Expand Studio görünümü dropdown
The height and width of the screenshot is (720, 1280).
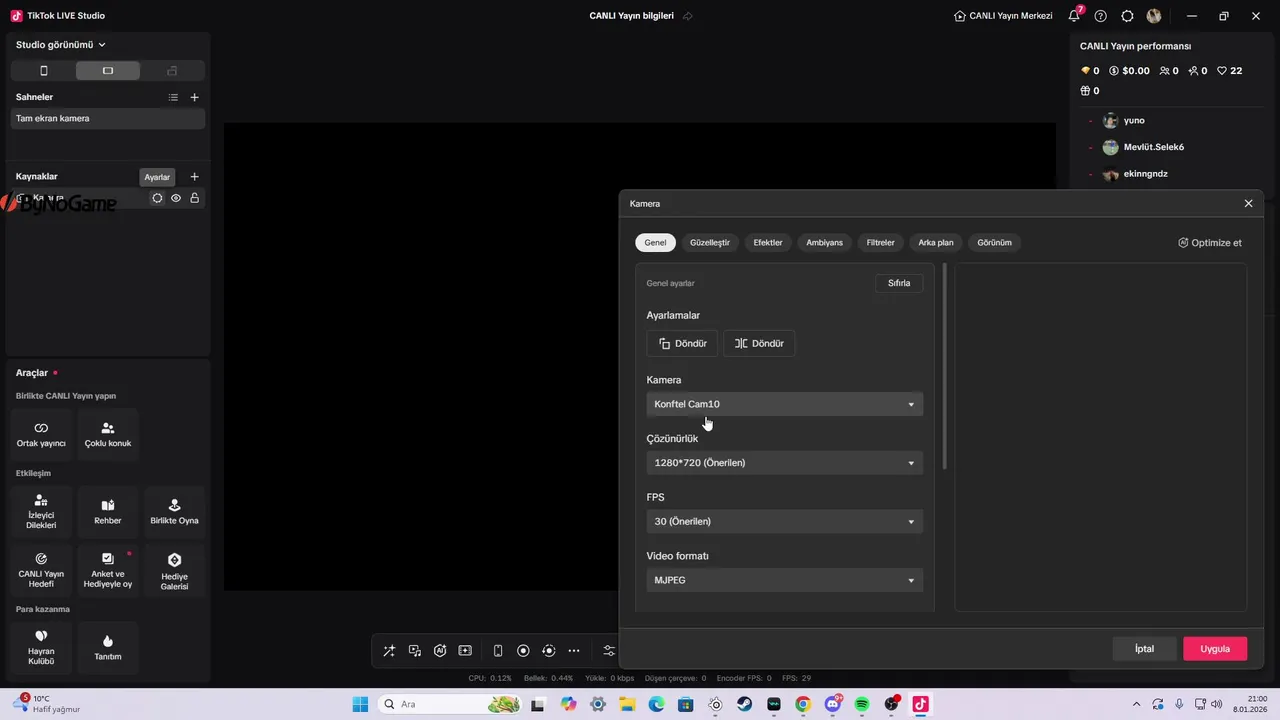pos(61,45)
